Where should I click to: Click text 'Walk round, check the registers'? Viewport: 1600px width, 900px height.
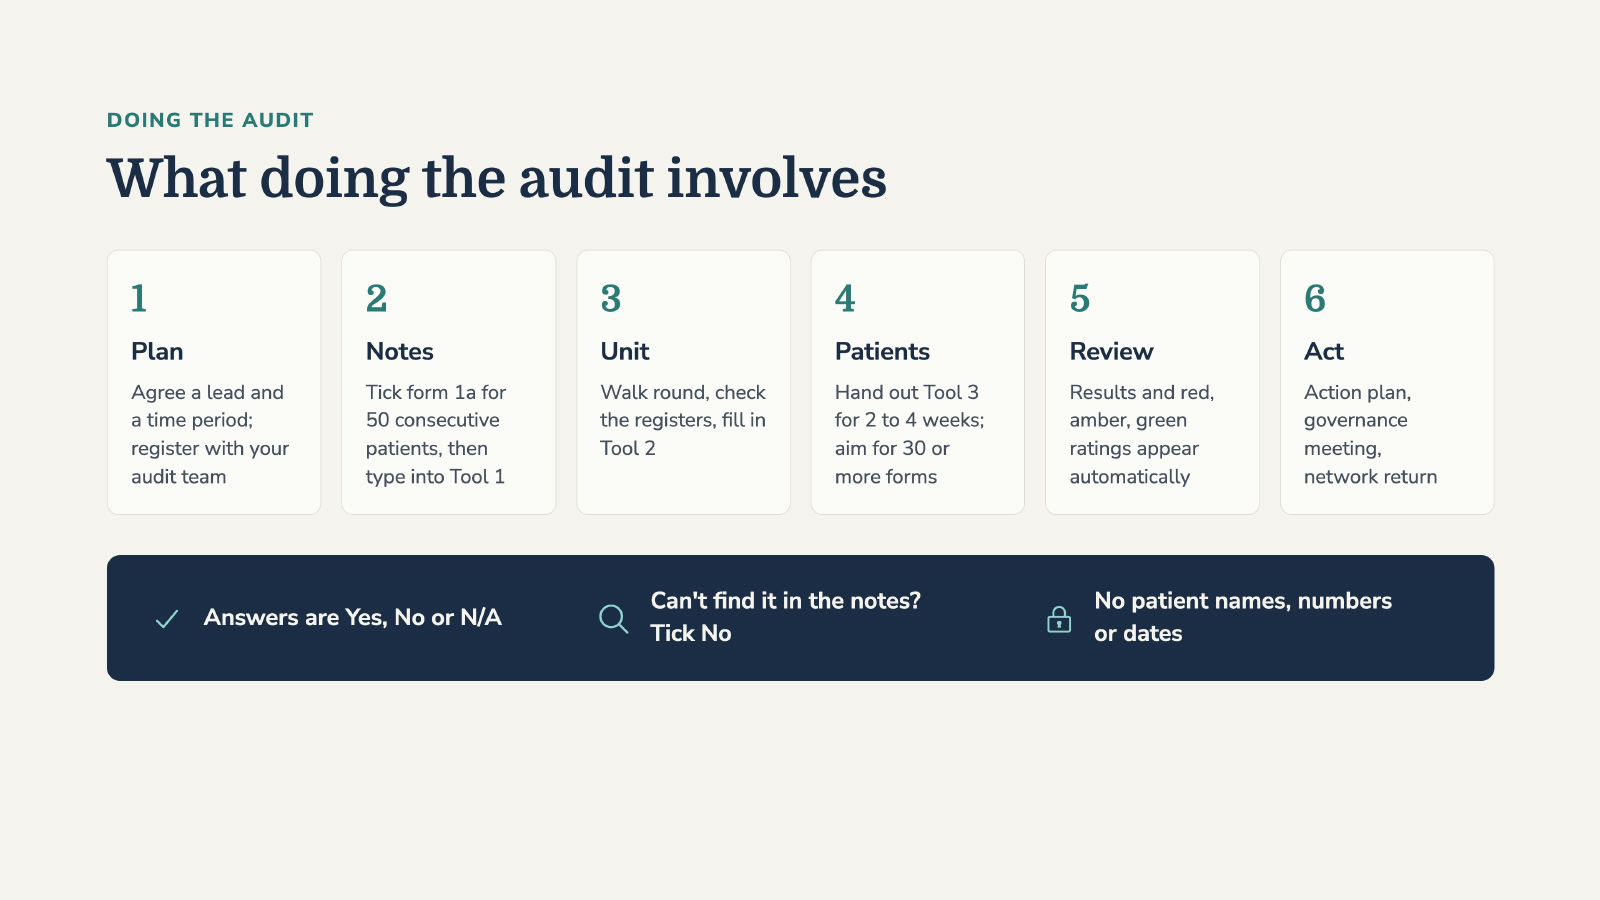click(683, 406)
